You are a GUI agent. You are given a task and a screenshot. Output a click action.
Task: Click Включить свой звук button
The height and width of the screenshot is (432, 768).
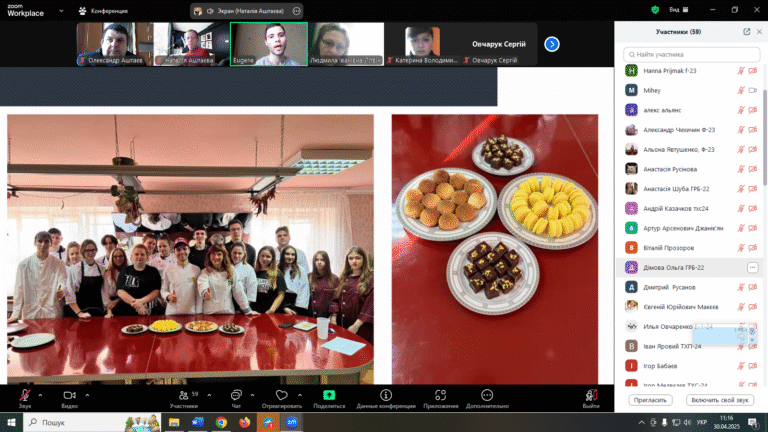[720, 400]
